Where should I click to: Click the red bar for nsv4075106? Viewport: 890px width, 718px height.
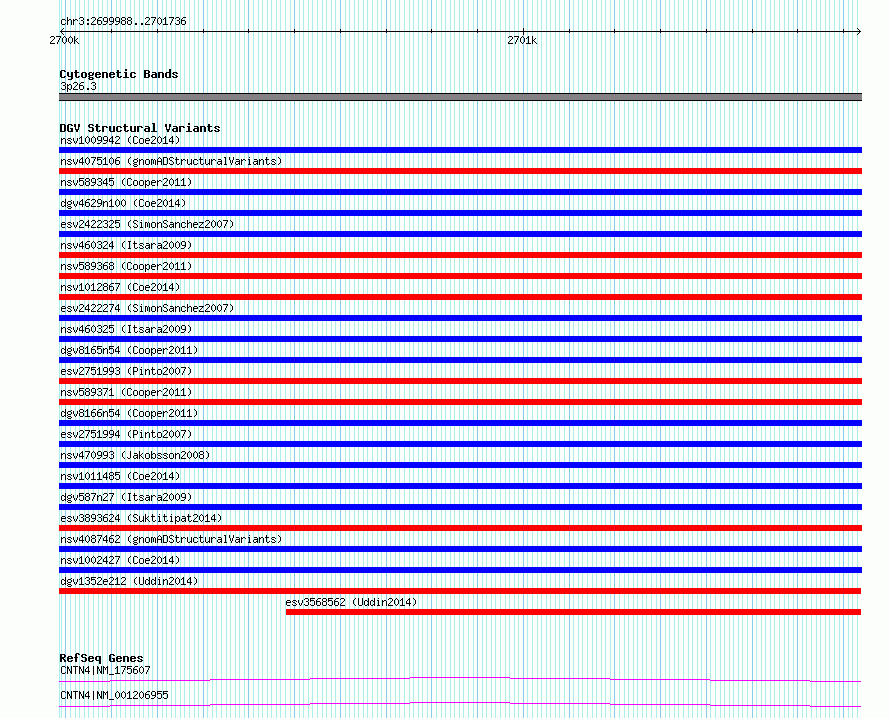(460, 171)
